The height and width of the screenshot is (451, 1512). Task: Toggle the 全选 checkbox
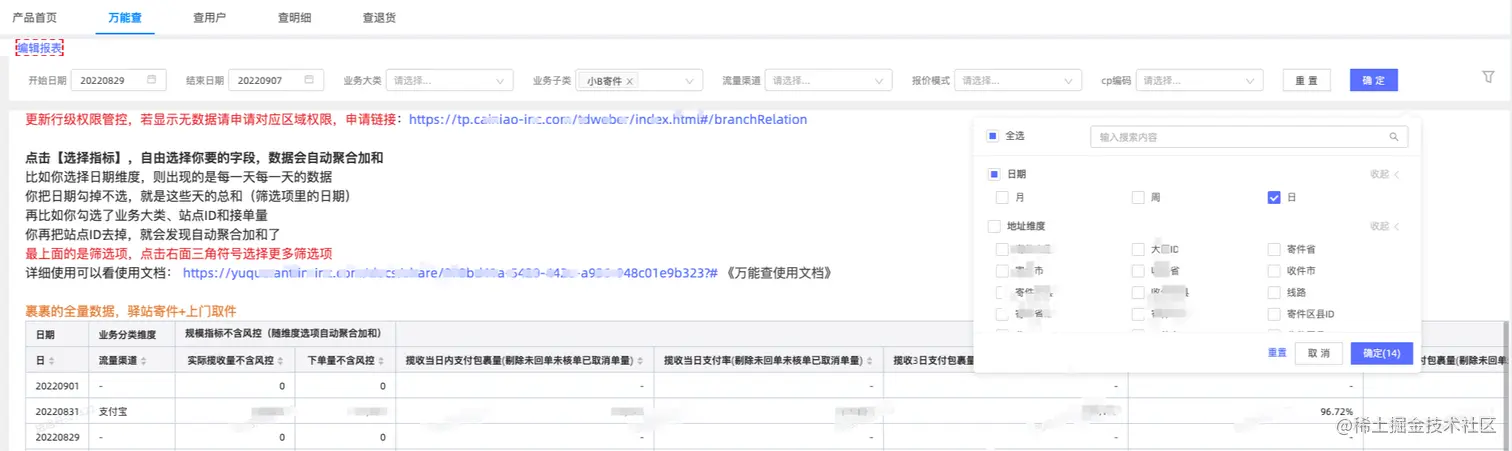(x=993, y=136)
